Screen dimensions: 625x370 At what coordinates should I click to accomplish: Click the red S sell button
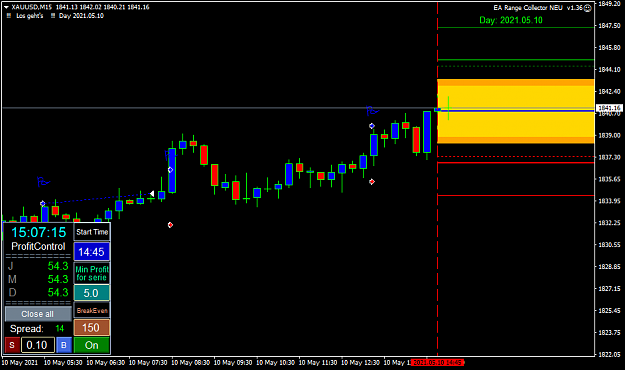click(12, 345)
